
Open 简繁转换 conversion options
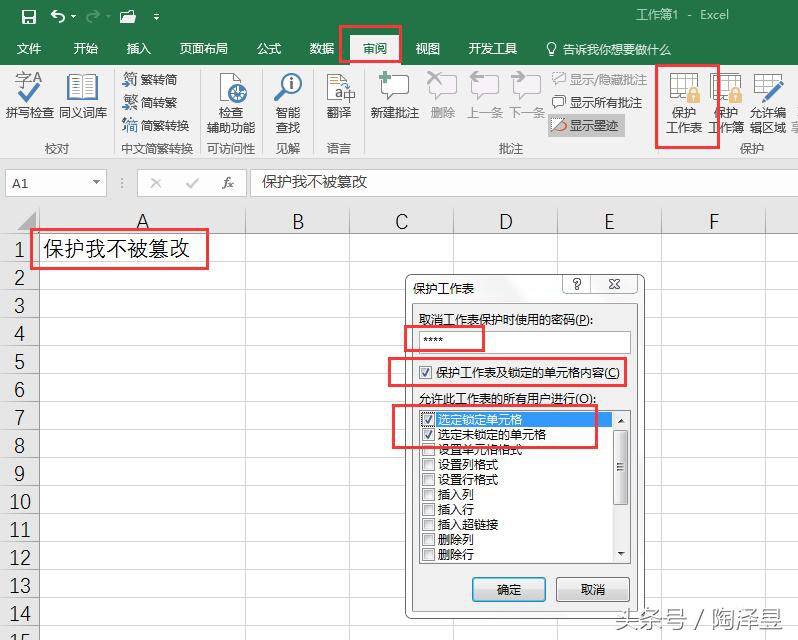coord(155,125)
